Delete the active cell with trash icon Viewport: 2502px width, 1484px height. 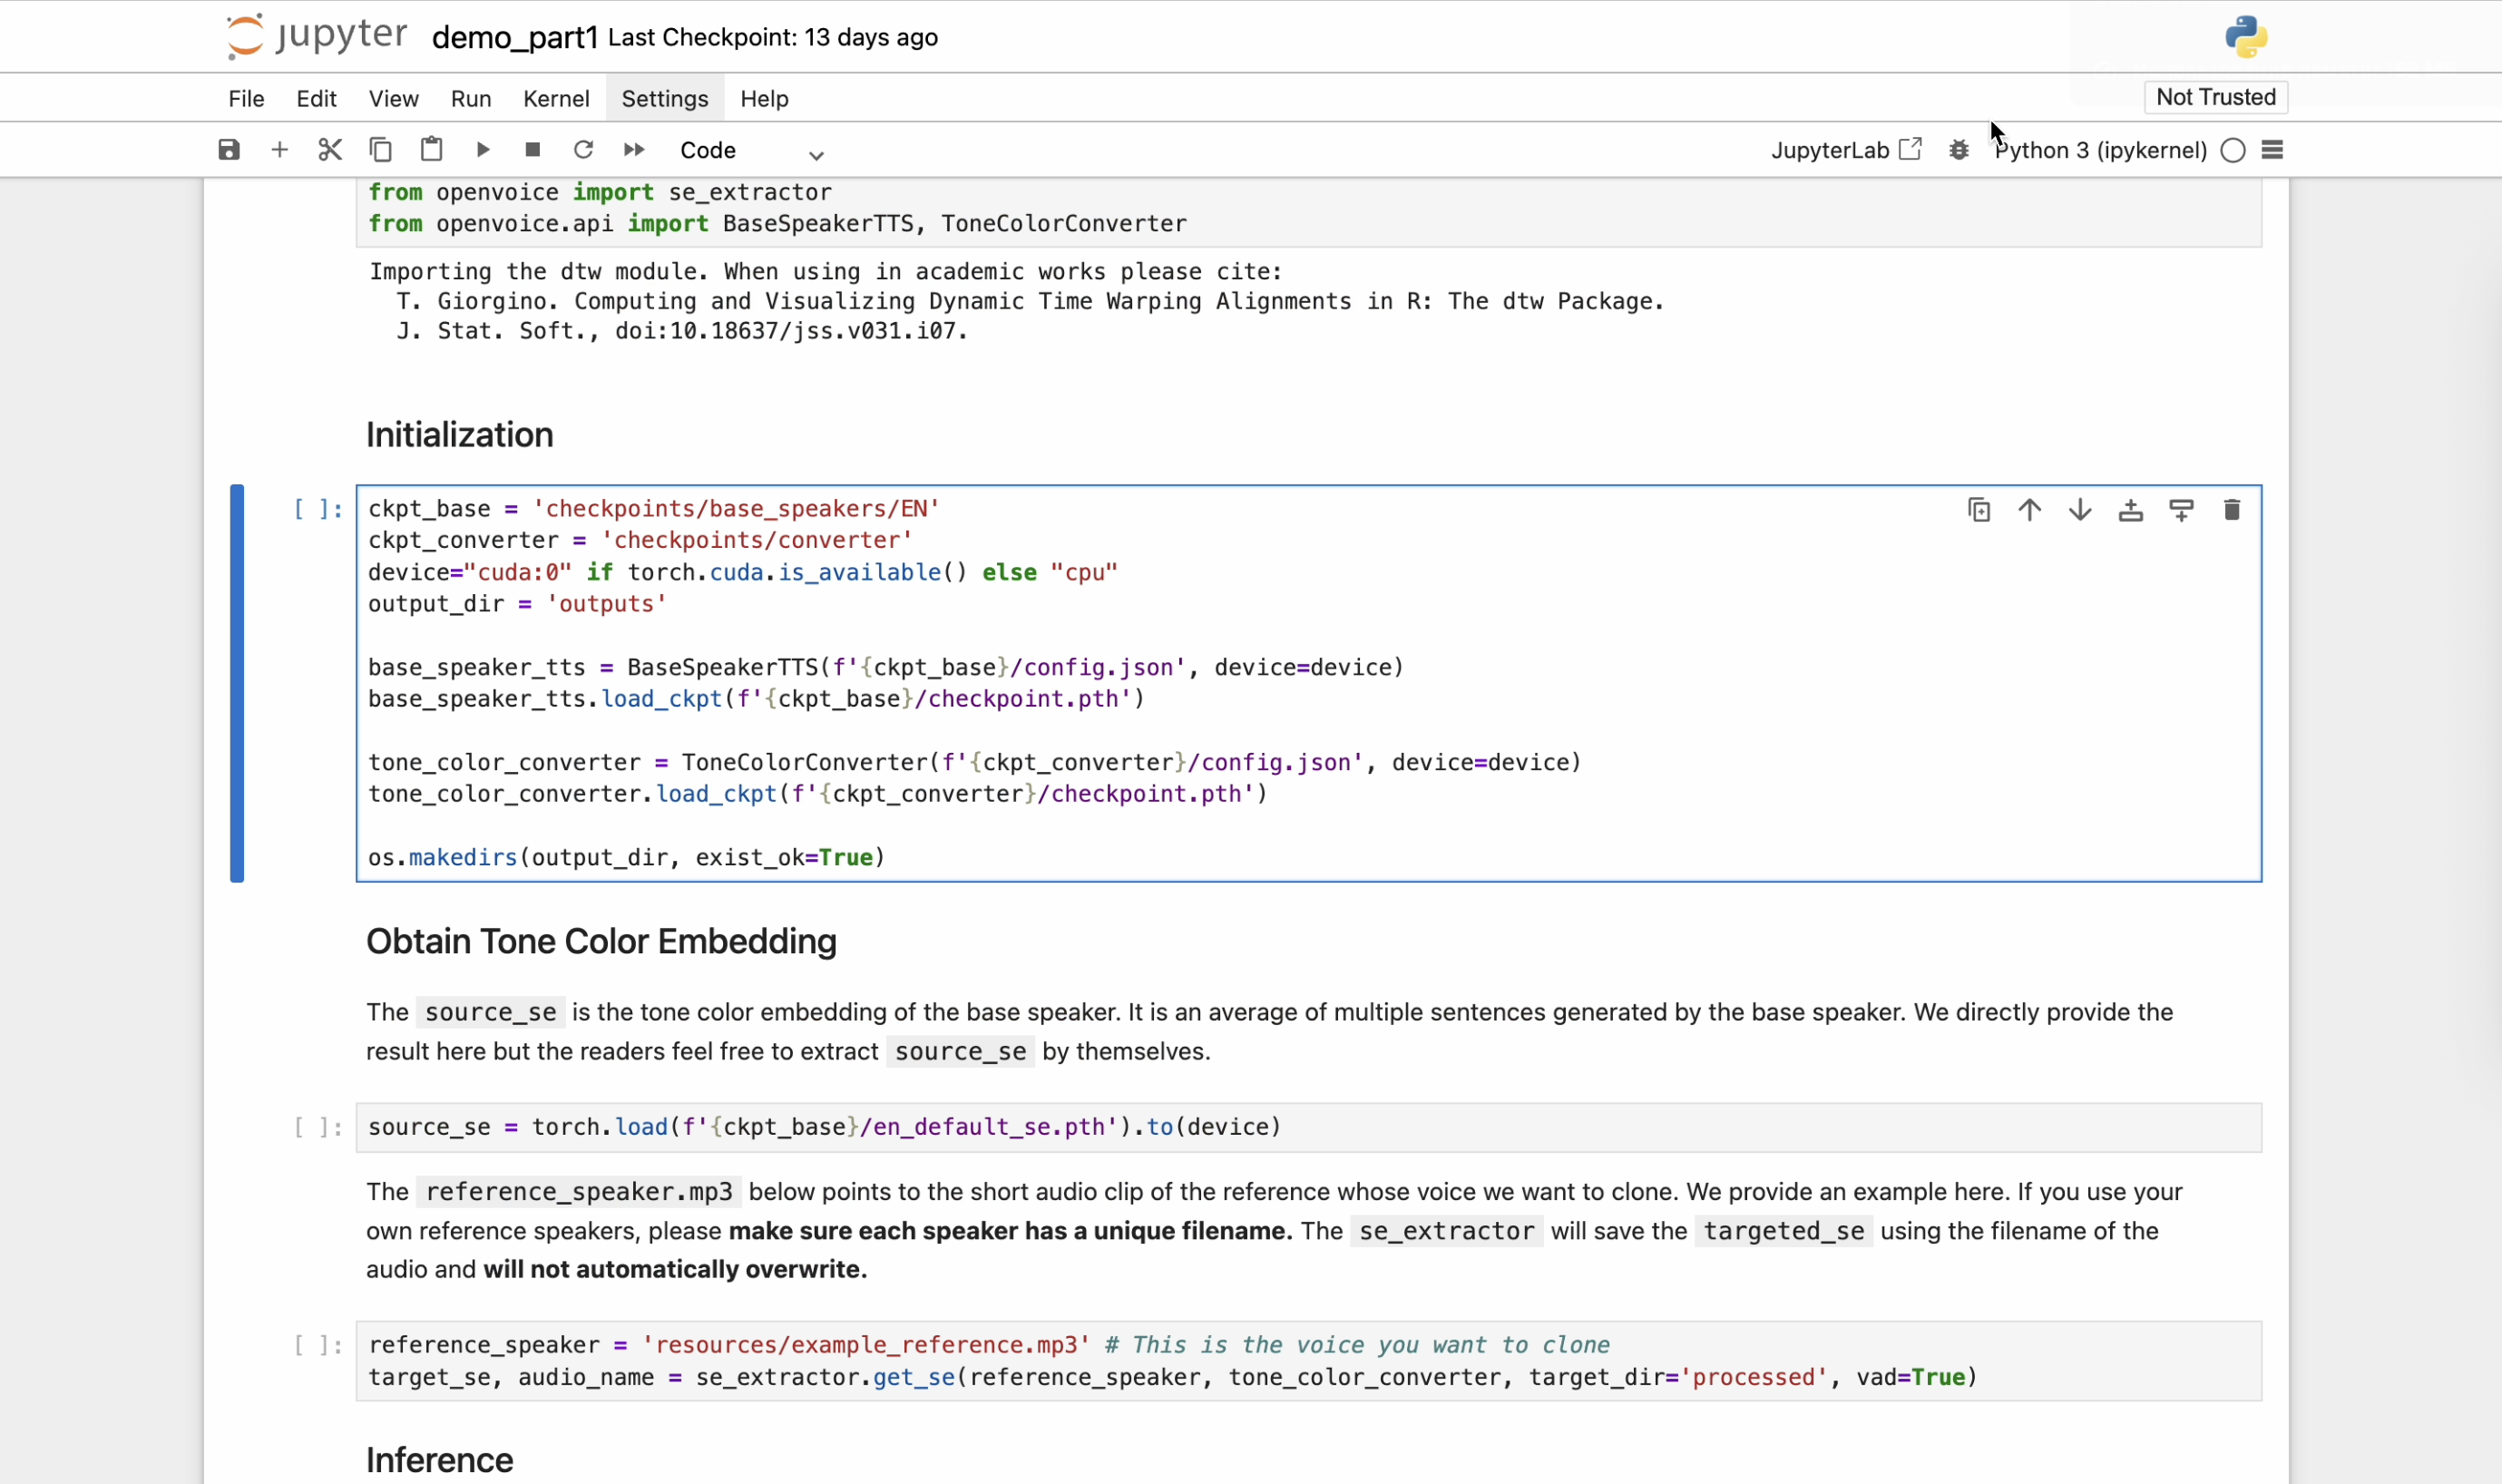point(2232,510)
